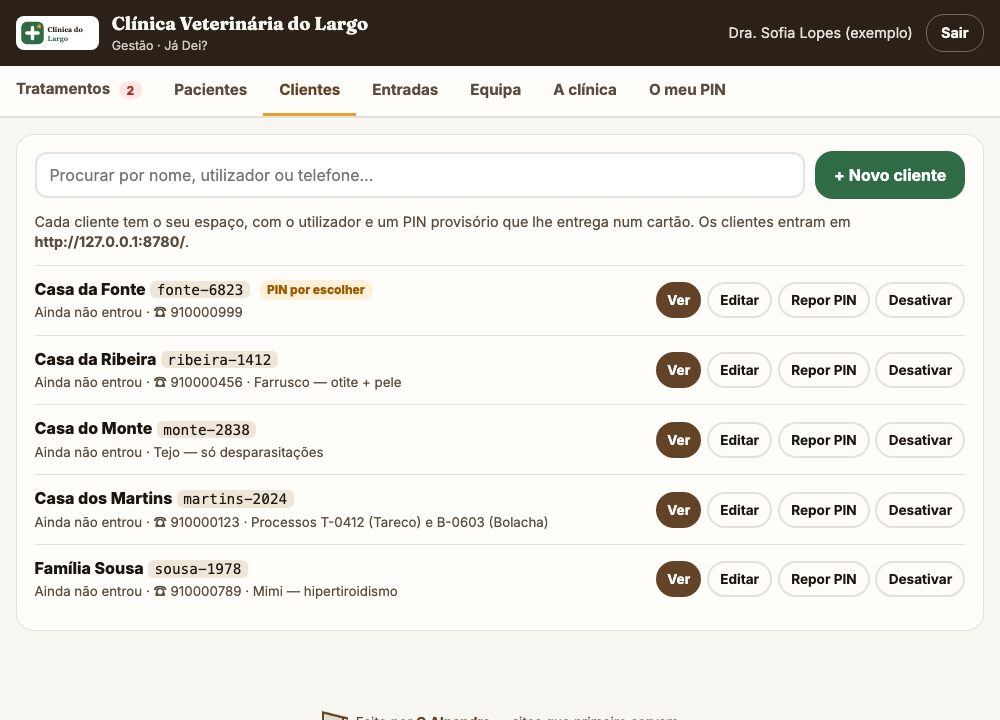Click the http://127.0.0.1:8780/ address text
This screenshot has height=720, width=1000.
pyautogui.click(x=110, y=242)
